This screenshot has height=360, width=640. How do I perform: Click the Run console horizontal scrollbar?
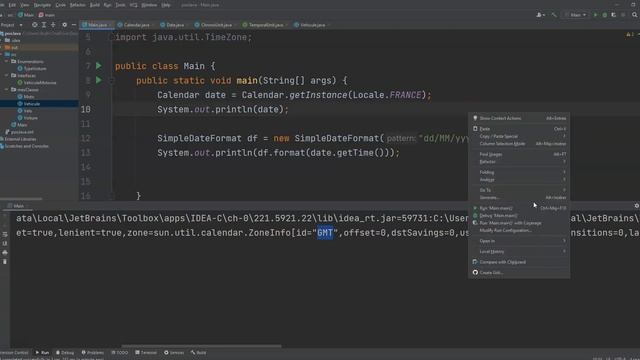201,346
